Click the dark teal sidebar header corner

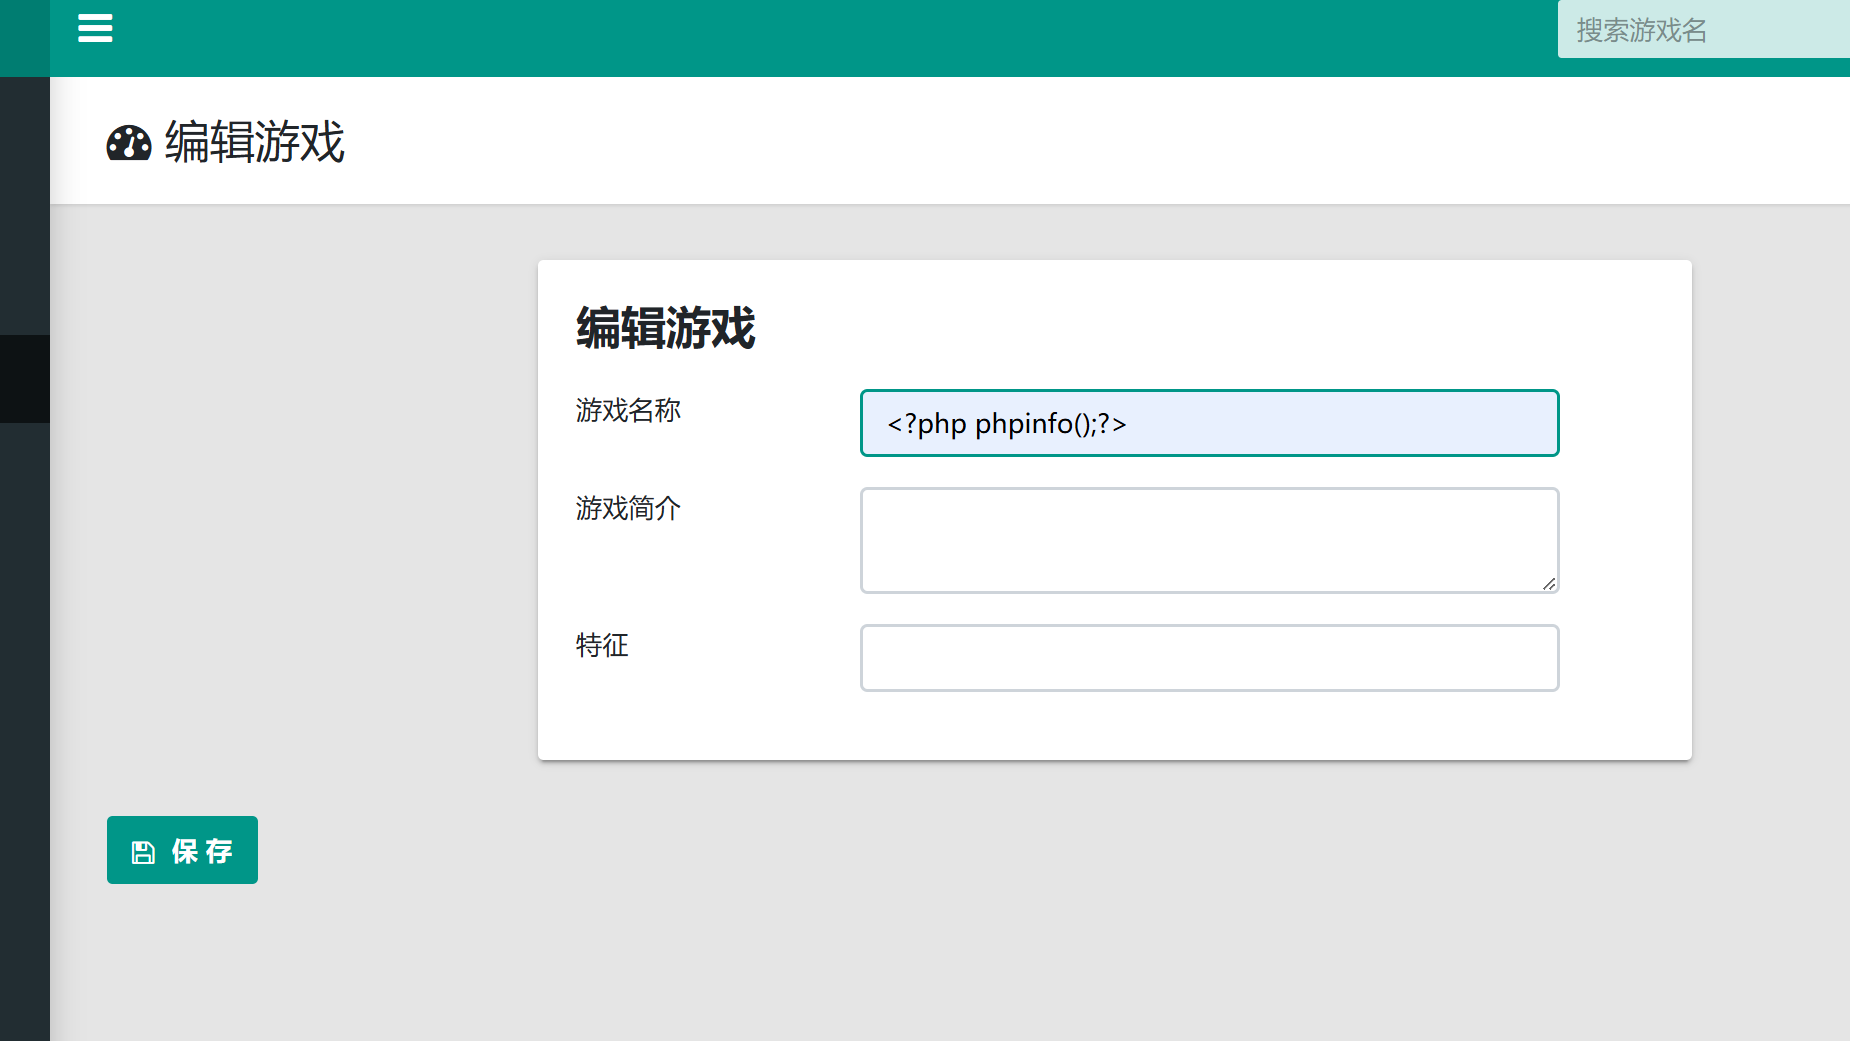pyautogui.click(x=24, y=38)
